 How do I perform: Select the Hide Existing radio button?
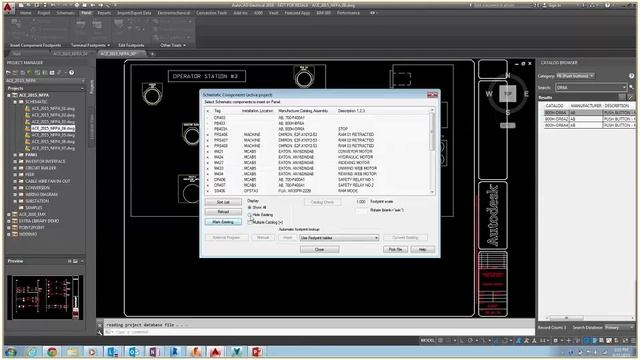click(x=250, y=215)
